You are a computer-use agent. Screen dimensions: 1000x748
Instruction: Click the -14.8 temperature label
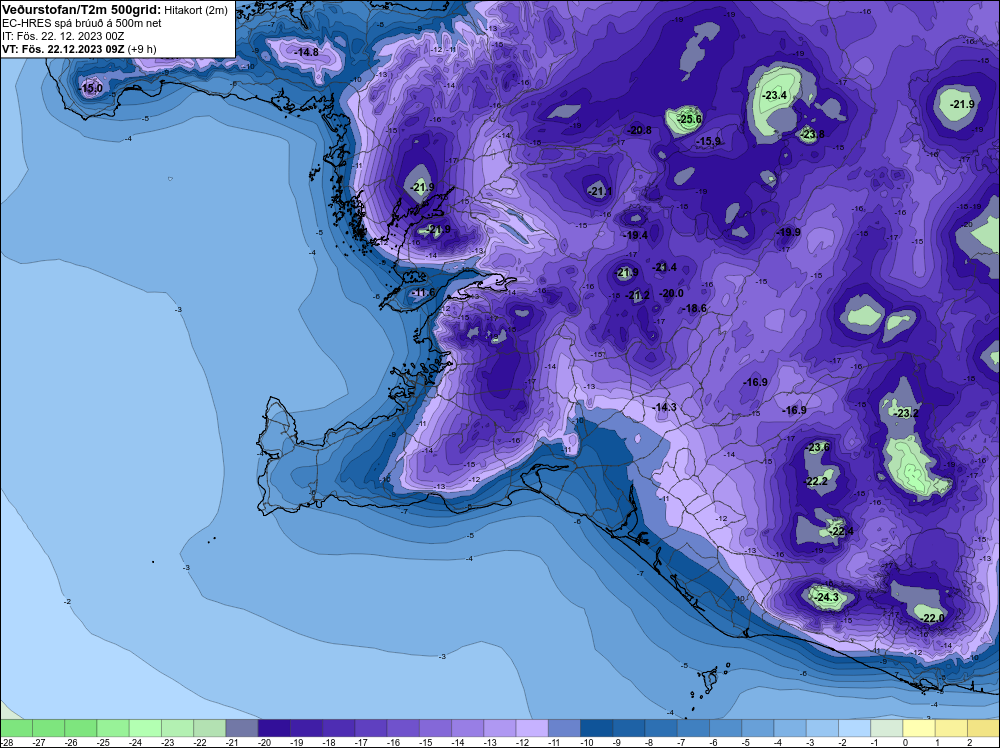coord(307,52)
